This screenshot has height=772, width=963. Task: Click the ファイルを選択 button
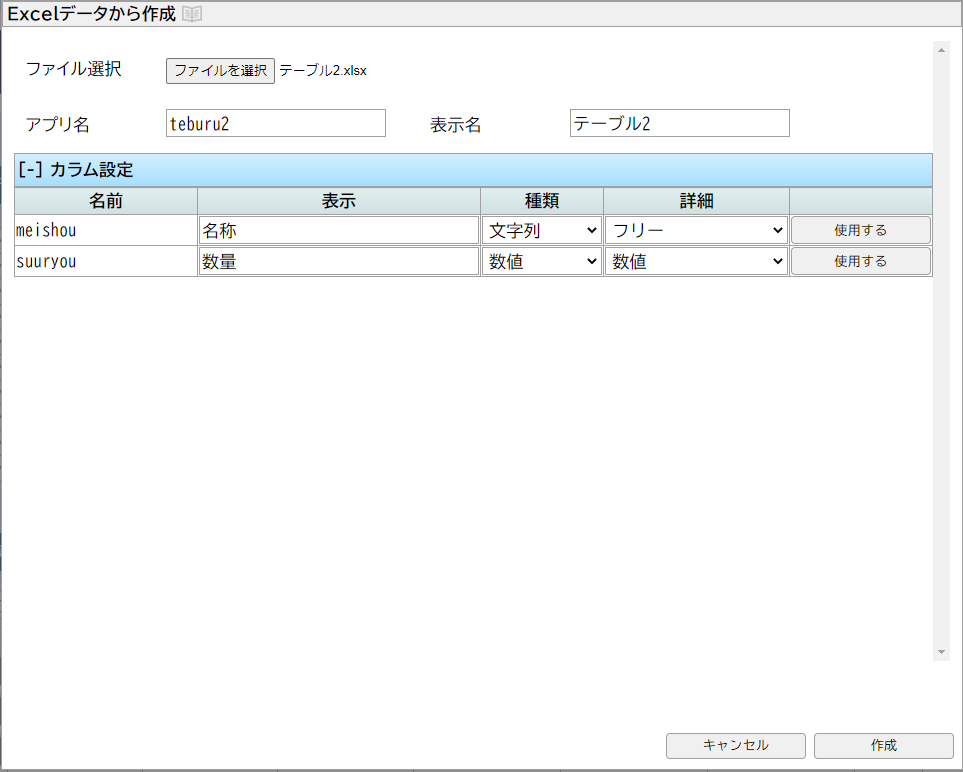click(x=220, y=70)
